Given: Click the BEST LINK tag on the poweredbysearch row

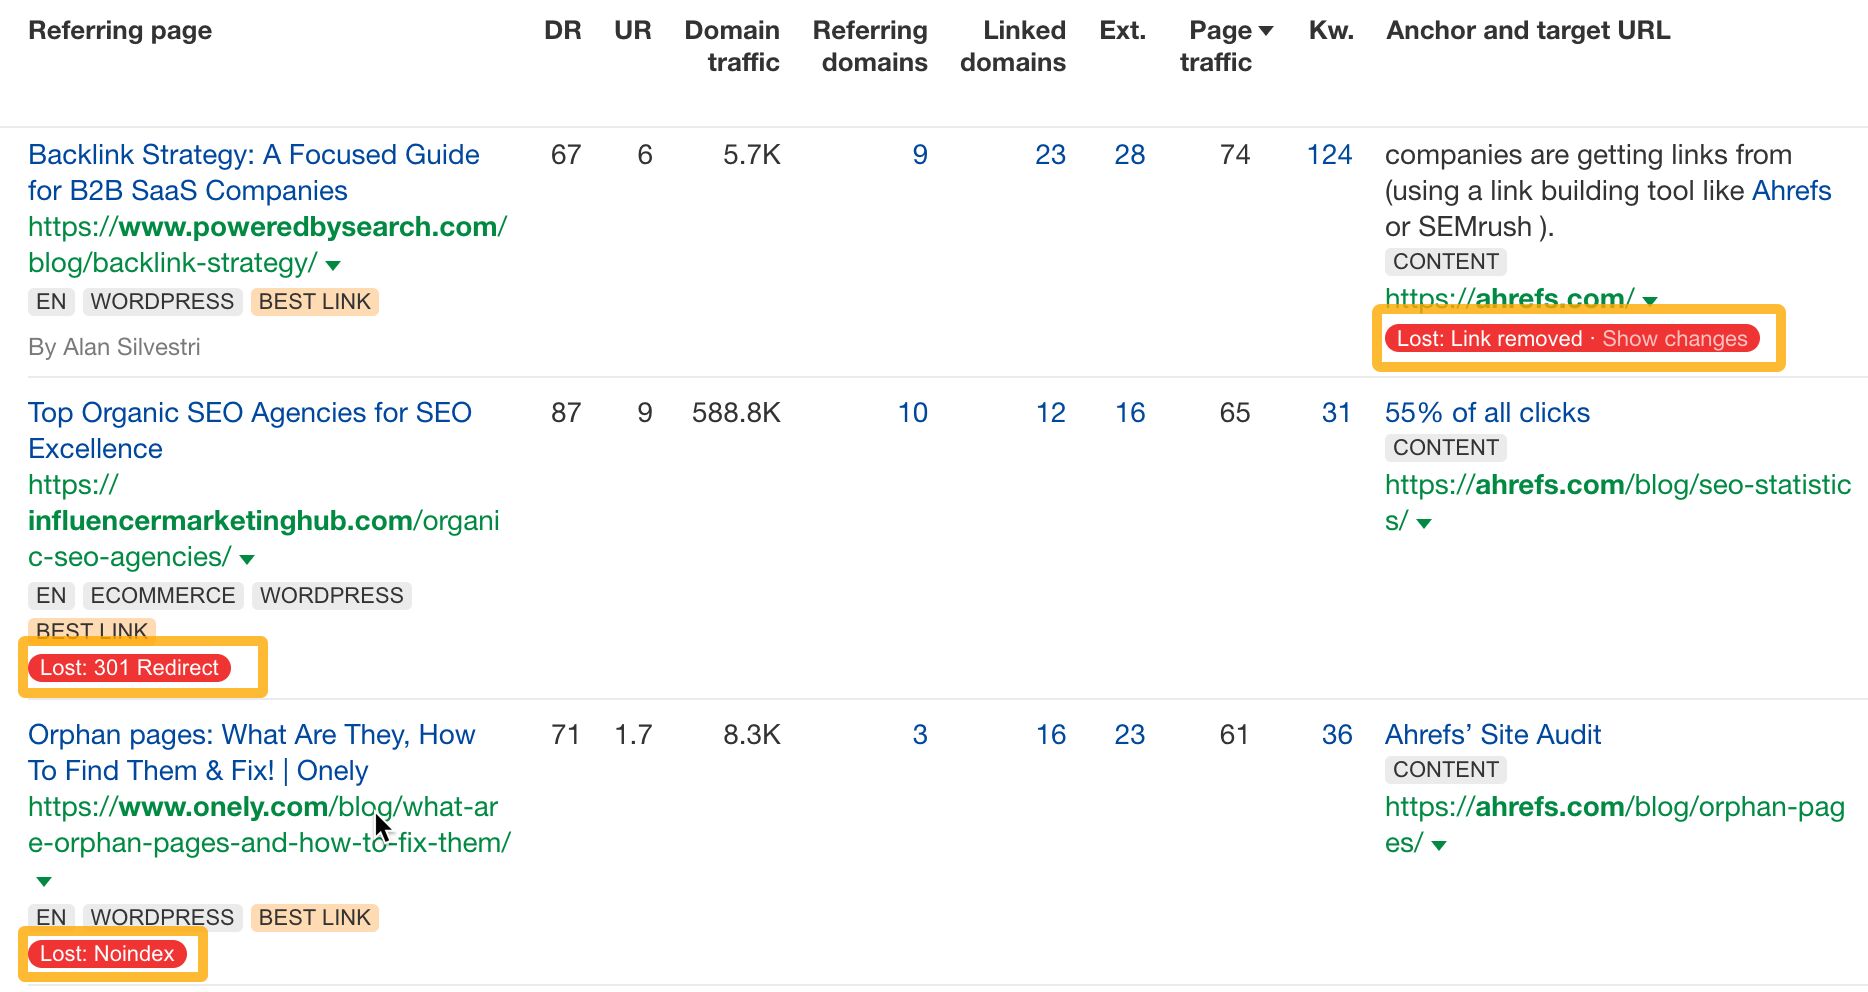Looking at the screenshot, I should click(314, 301).
